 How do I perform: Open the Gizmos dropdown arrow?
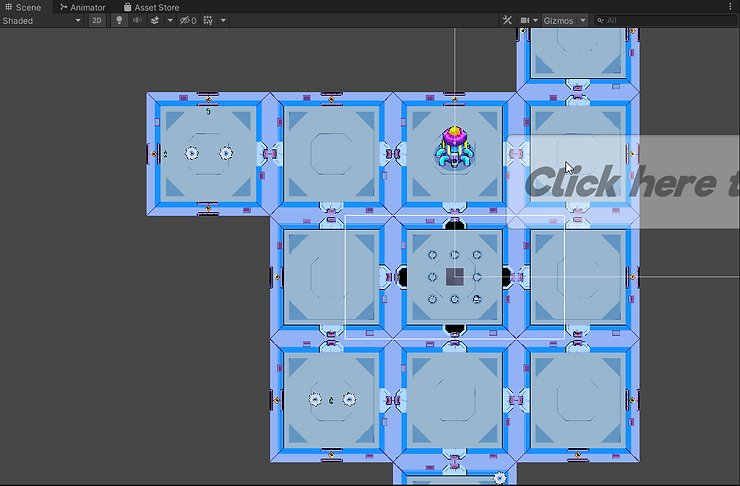583,20
